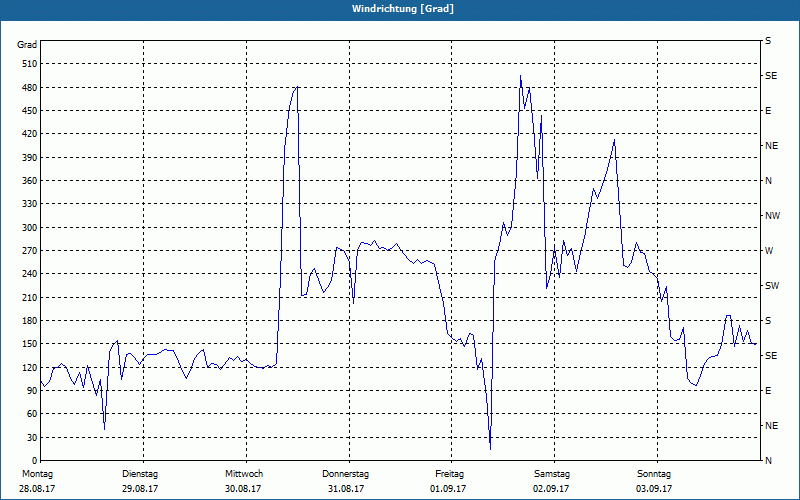Click the 510 value on the degree axis
Image resolution: width=800 pixels, height=500 pixels.
click(x=30, y=64)
